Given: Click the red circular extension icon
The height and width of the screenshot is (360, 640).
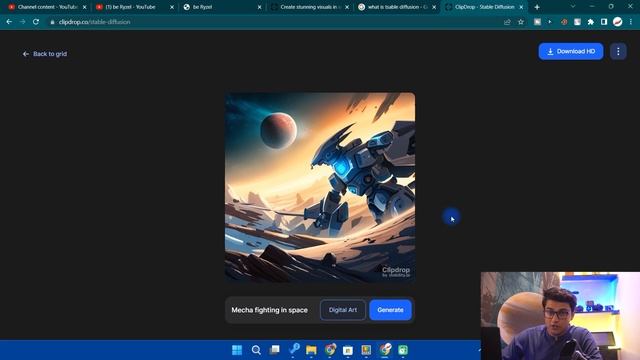Looking at the screenshot, I should (x=564, y=22).
